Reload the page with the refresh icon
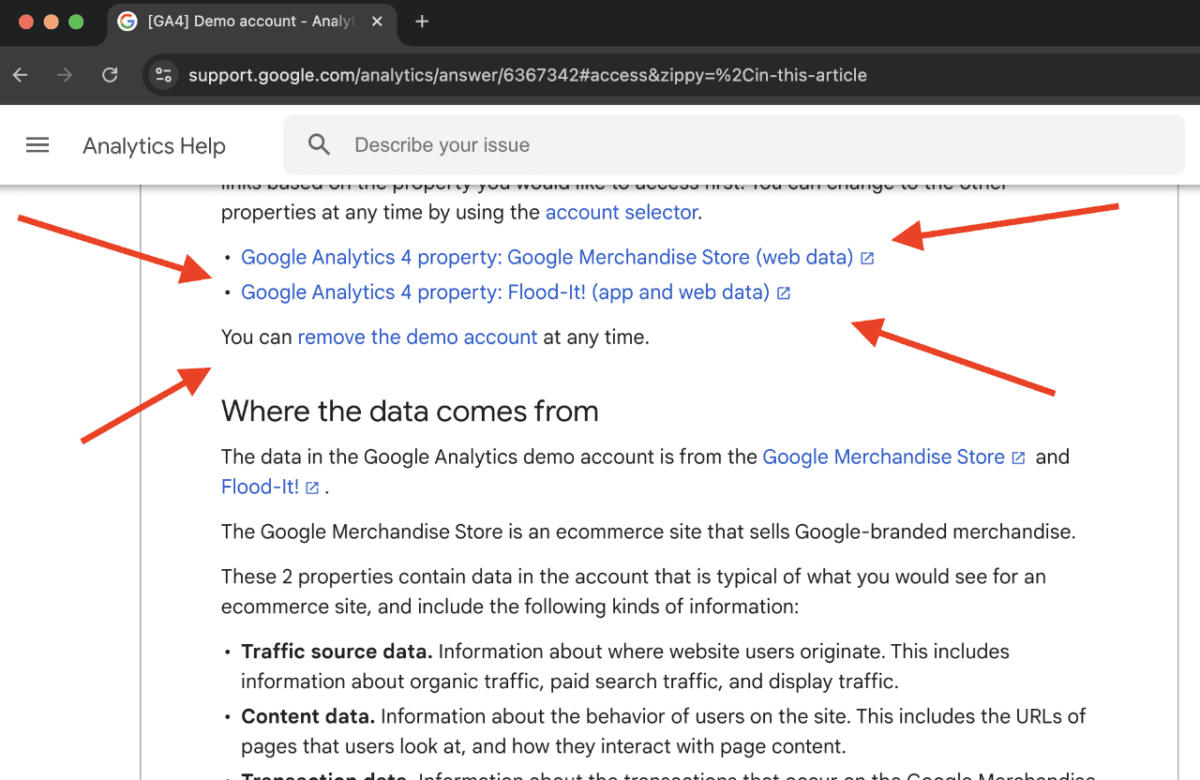 pyautogui.click(x=110, y=75)
